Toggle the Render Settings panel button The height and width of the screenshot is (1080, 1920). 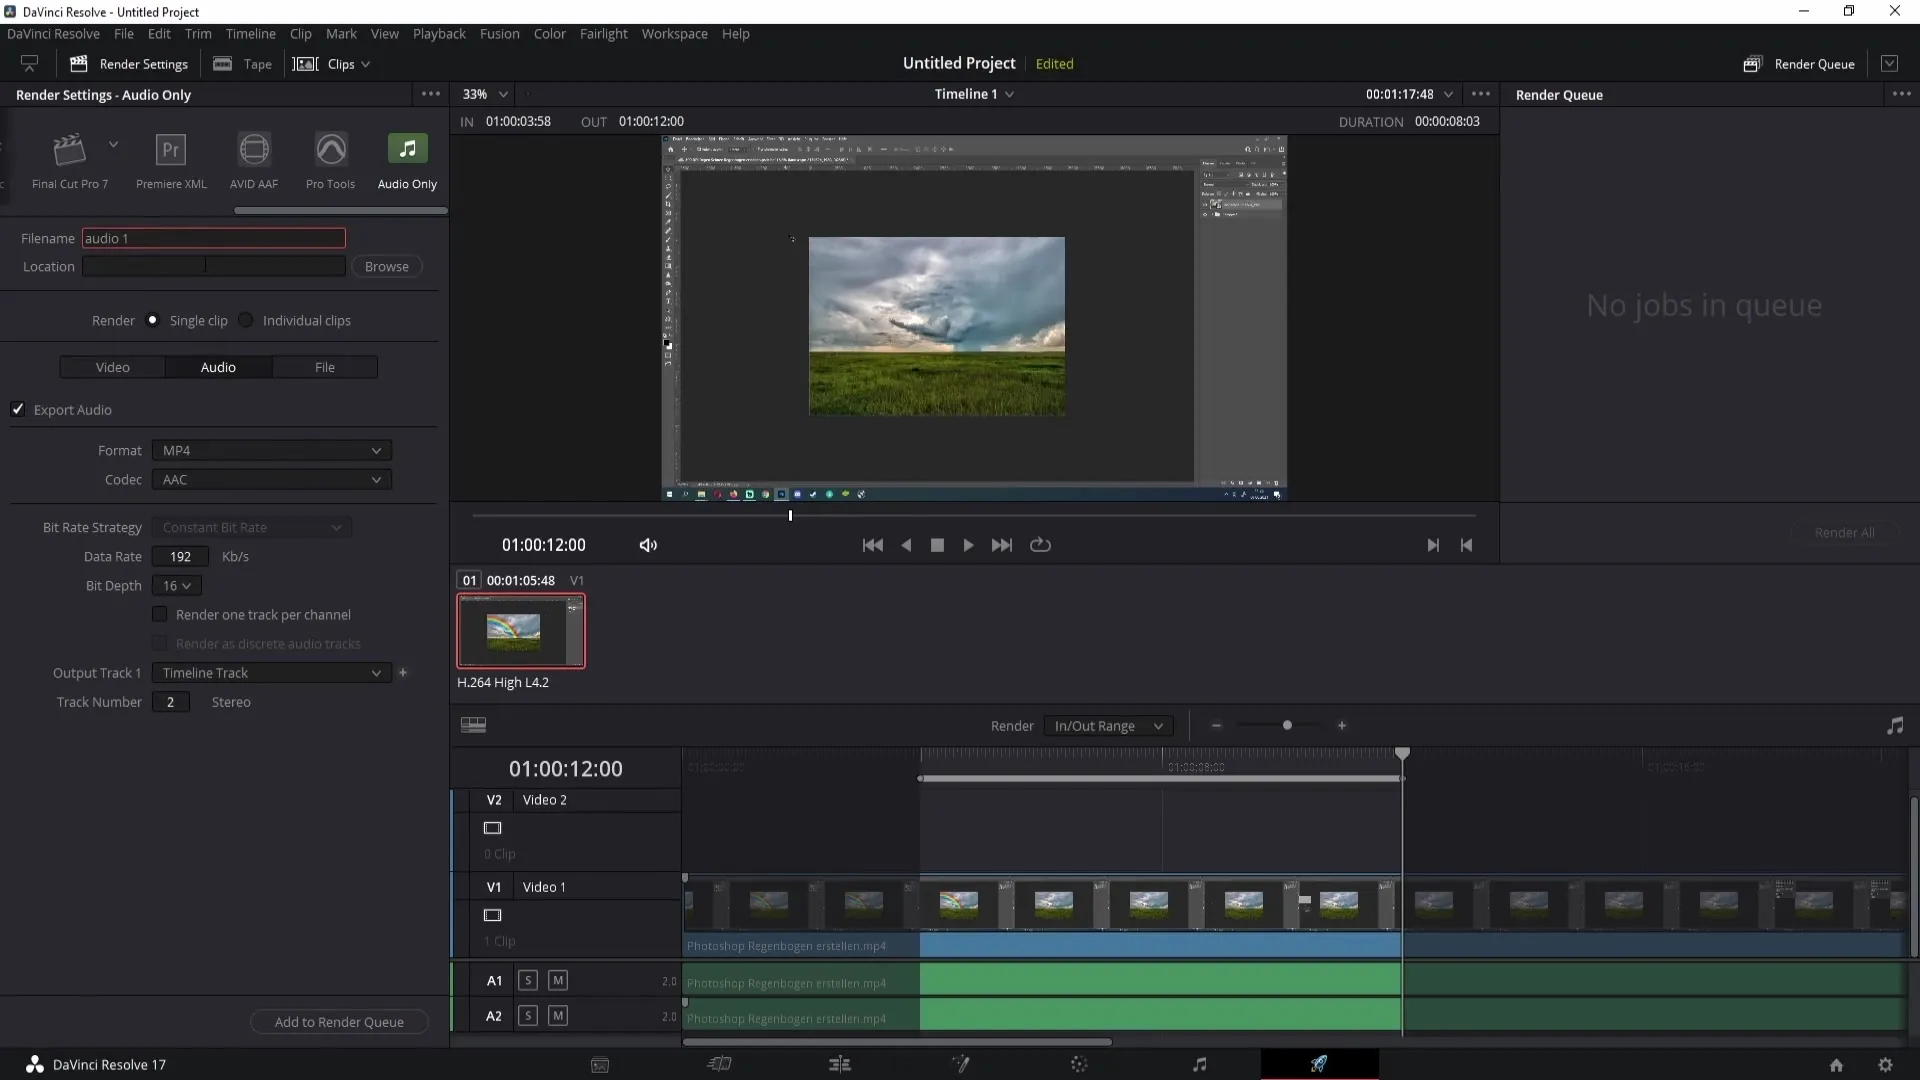pyautogui.click(x=129, y=64)
